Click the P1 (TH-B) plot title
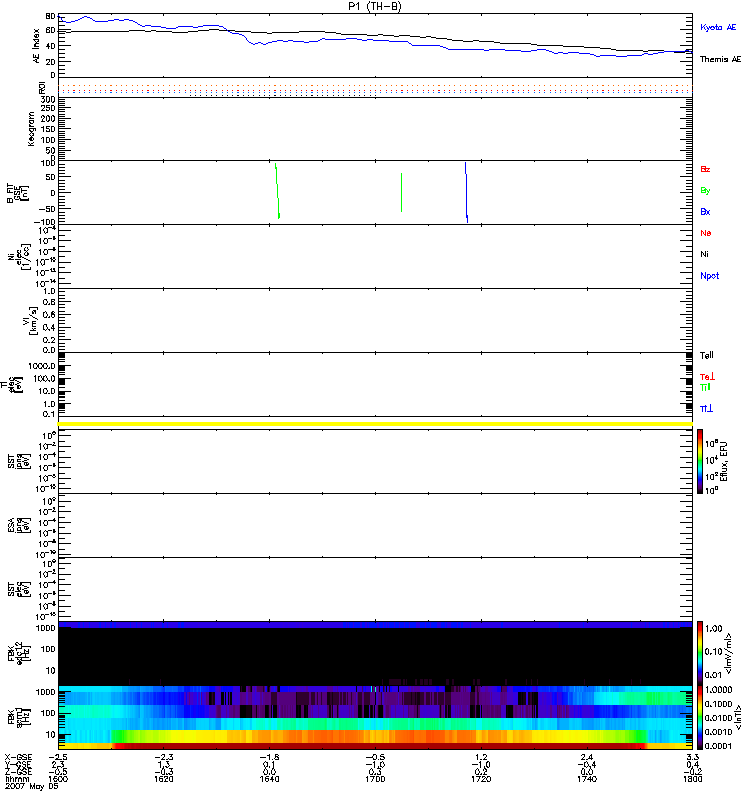 [375, 6]
